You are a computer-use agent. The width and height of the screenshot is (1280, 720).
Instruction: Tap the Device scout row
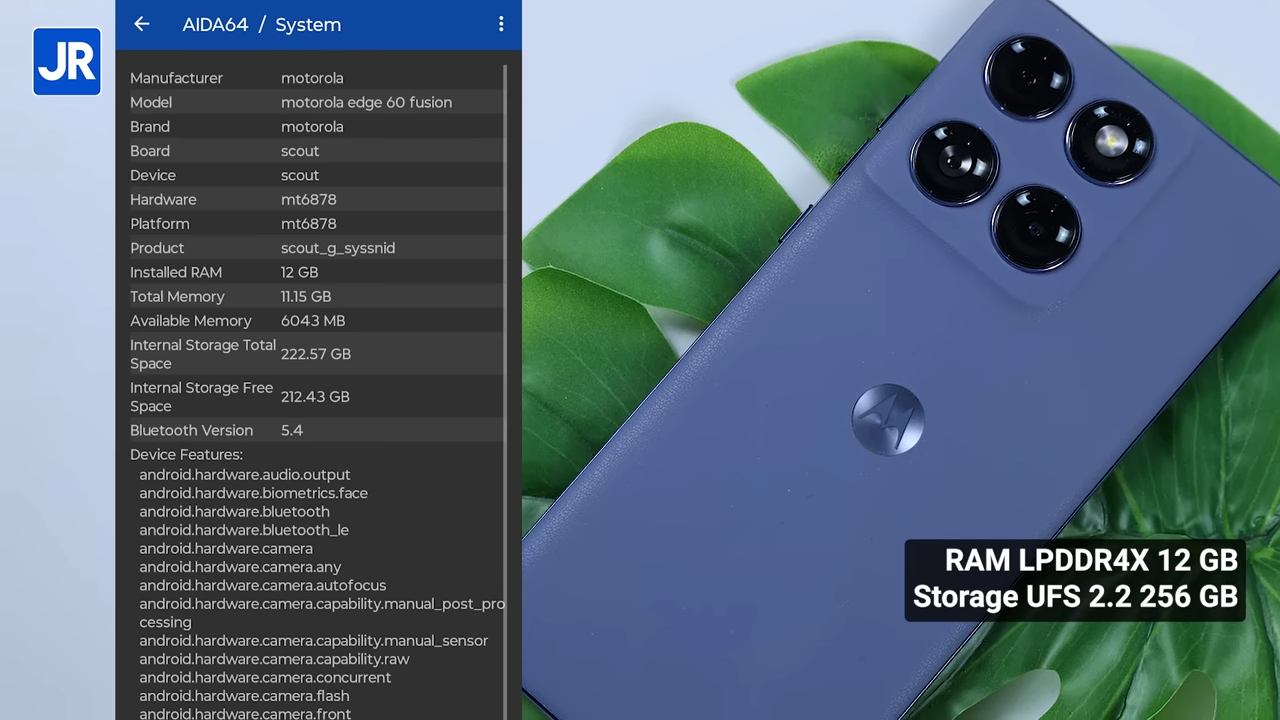(x=316, y=175)
